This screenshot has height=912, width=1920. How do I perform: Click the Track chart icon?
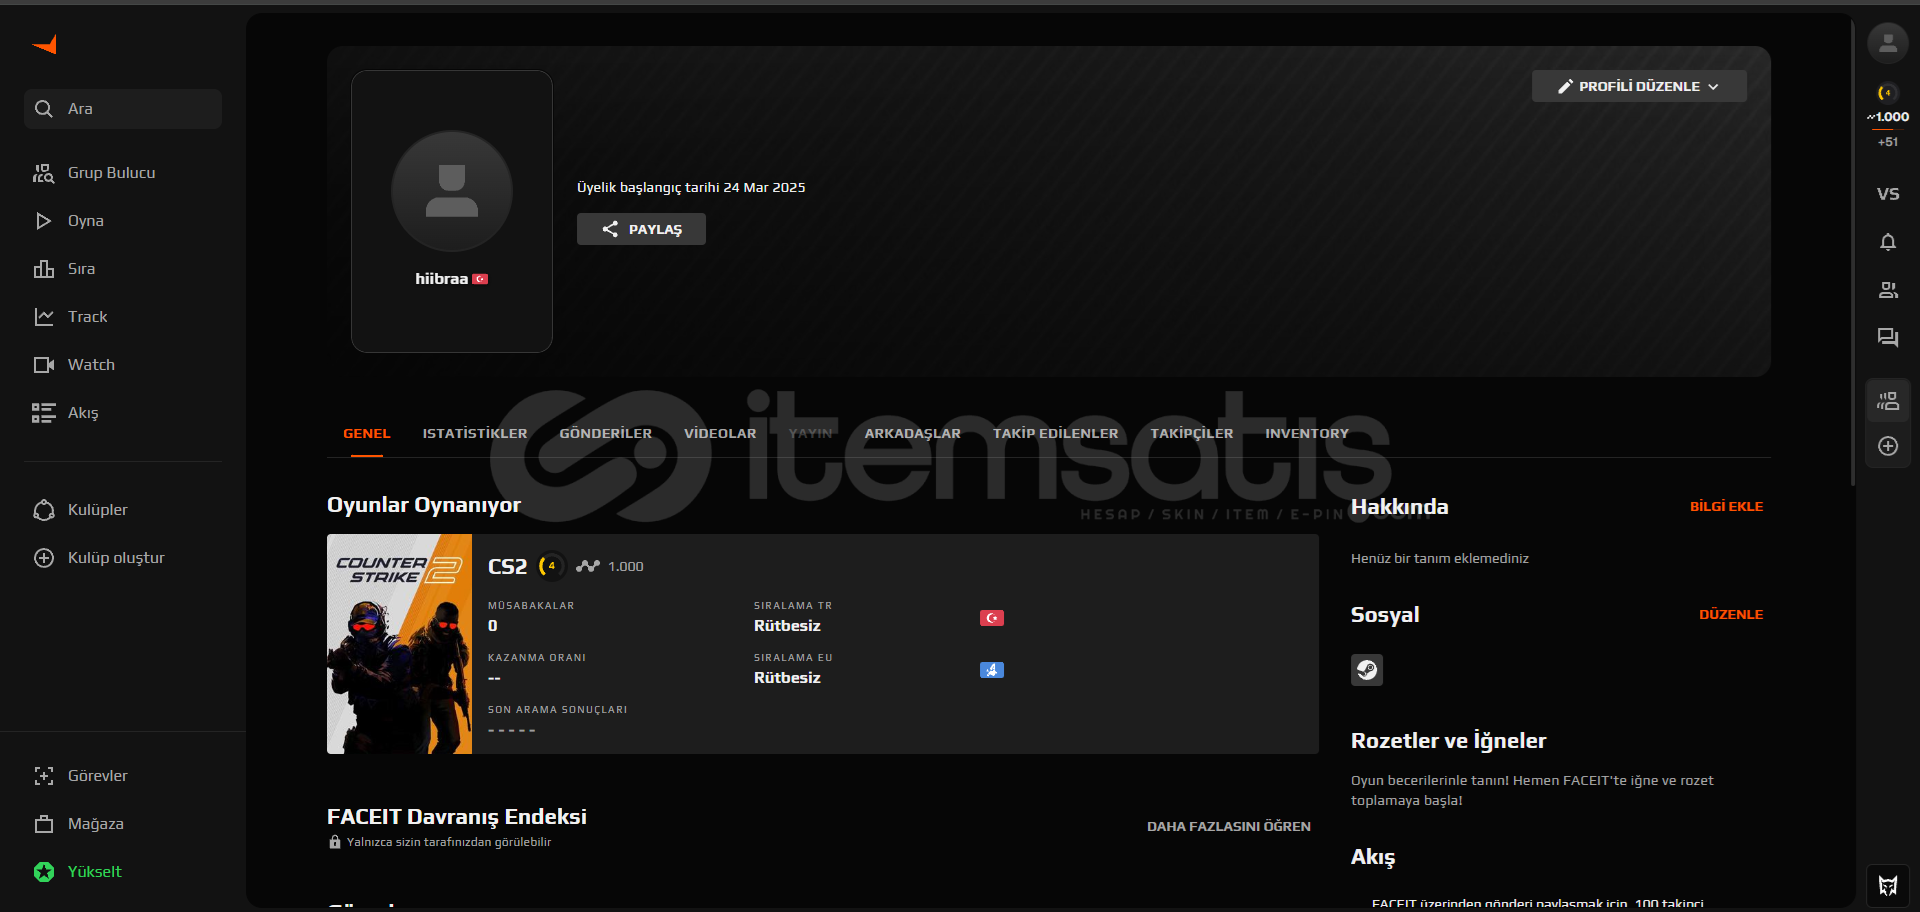pos(44,317)
